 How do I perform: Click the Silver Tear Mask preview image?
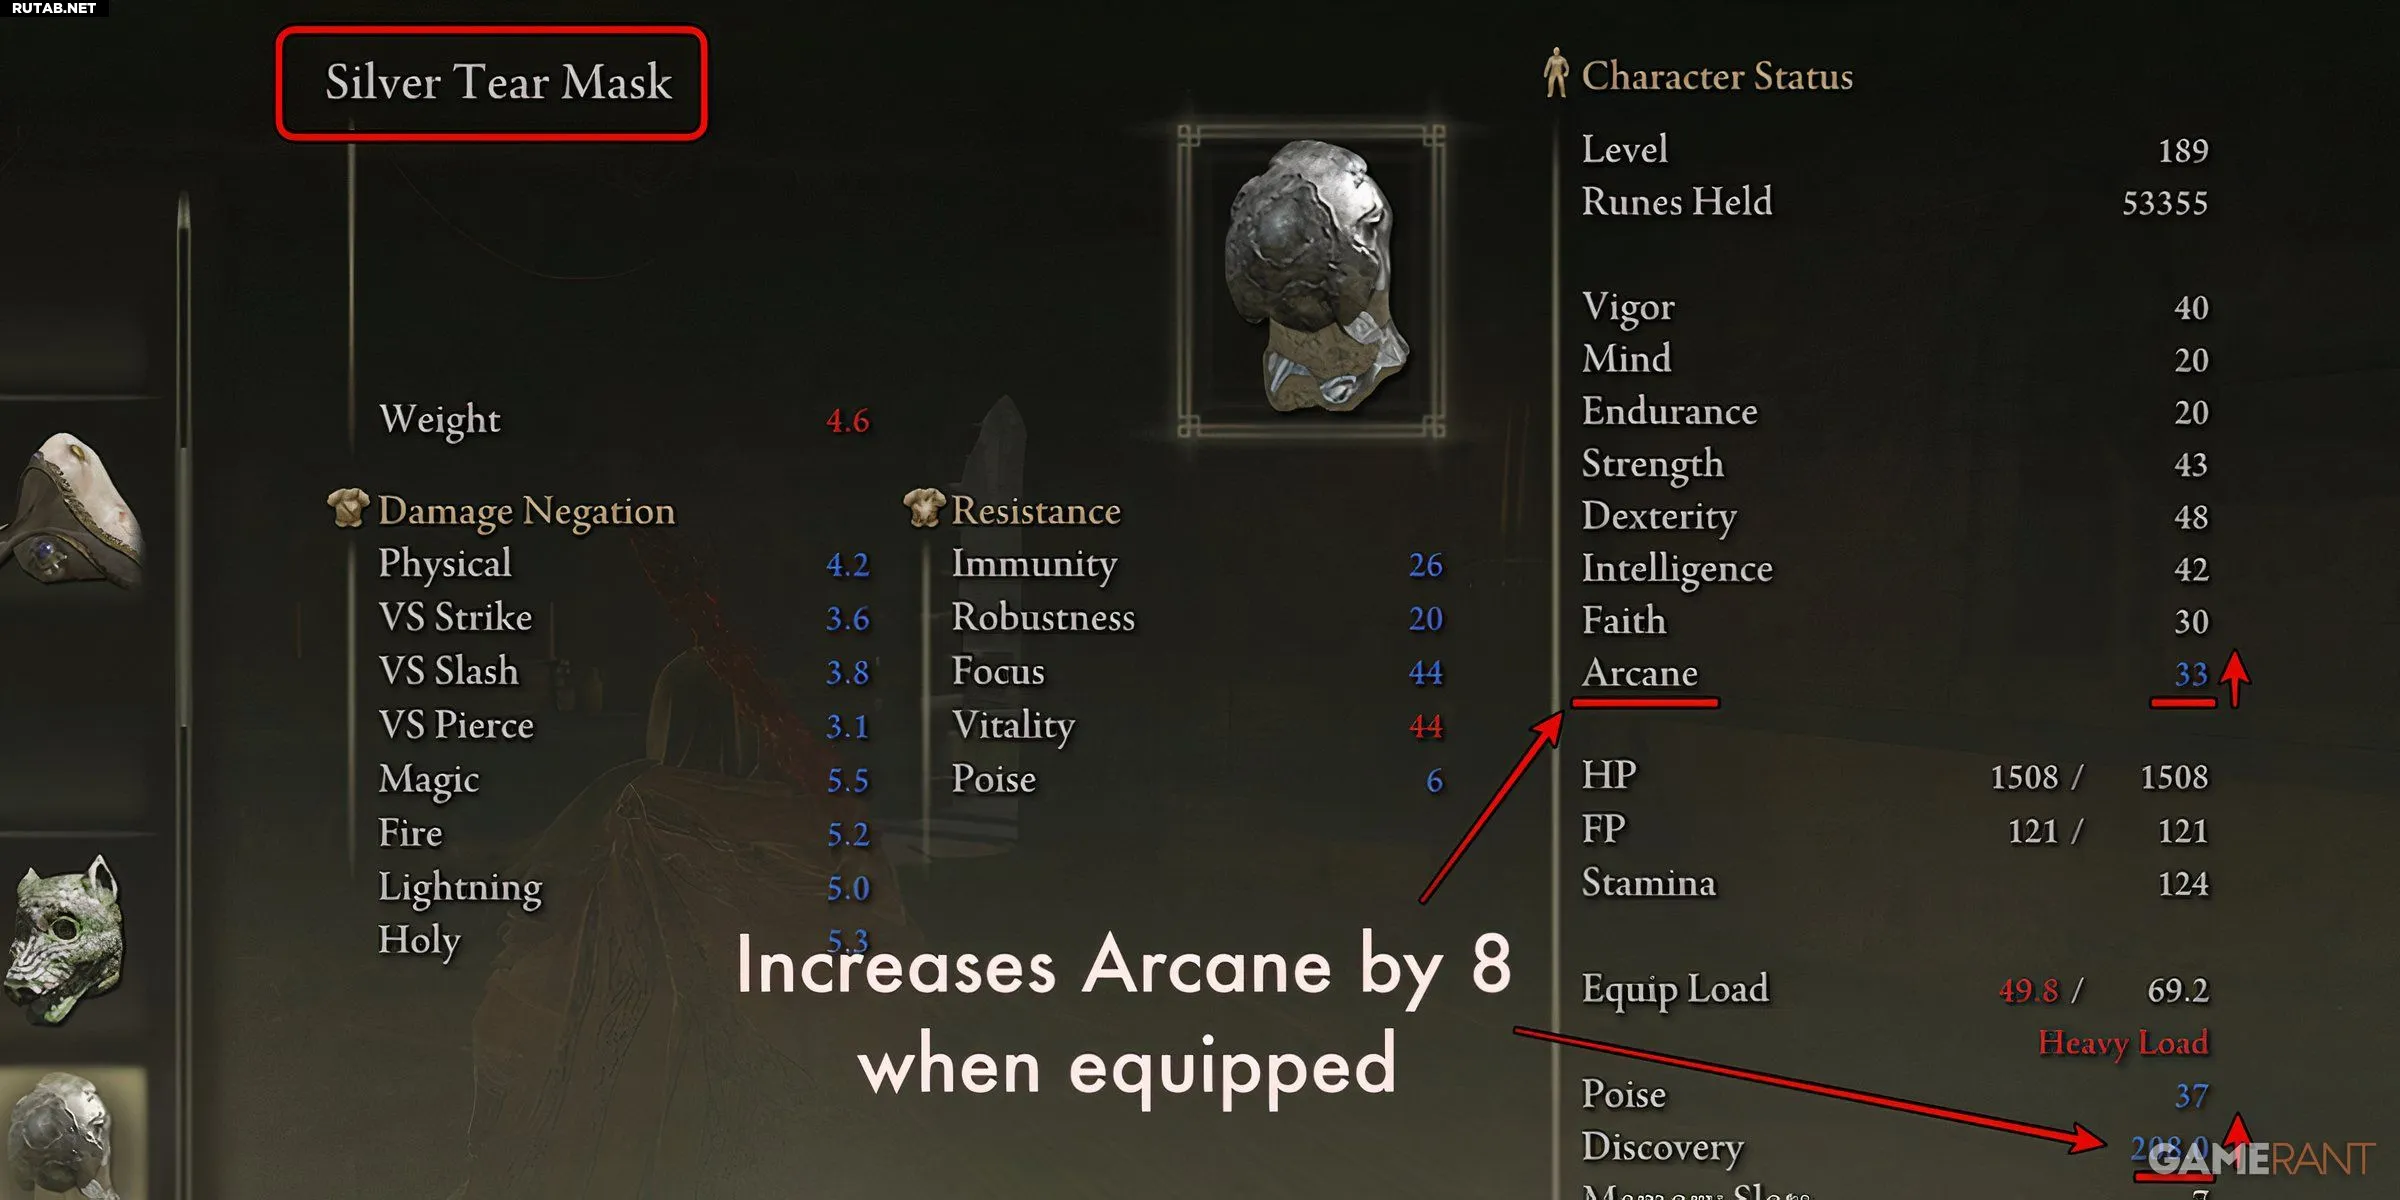click(x=1312, y=280)
